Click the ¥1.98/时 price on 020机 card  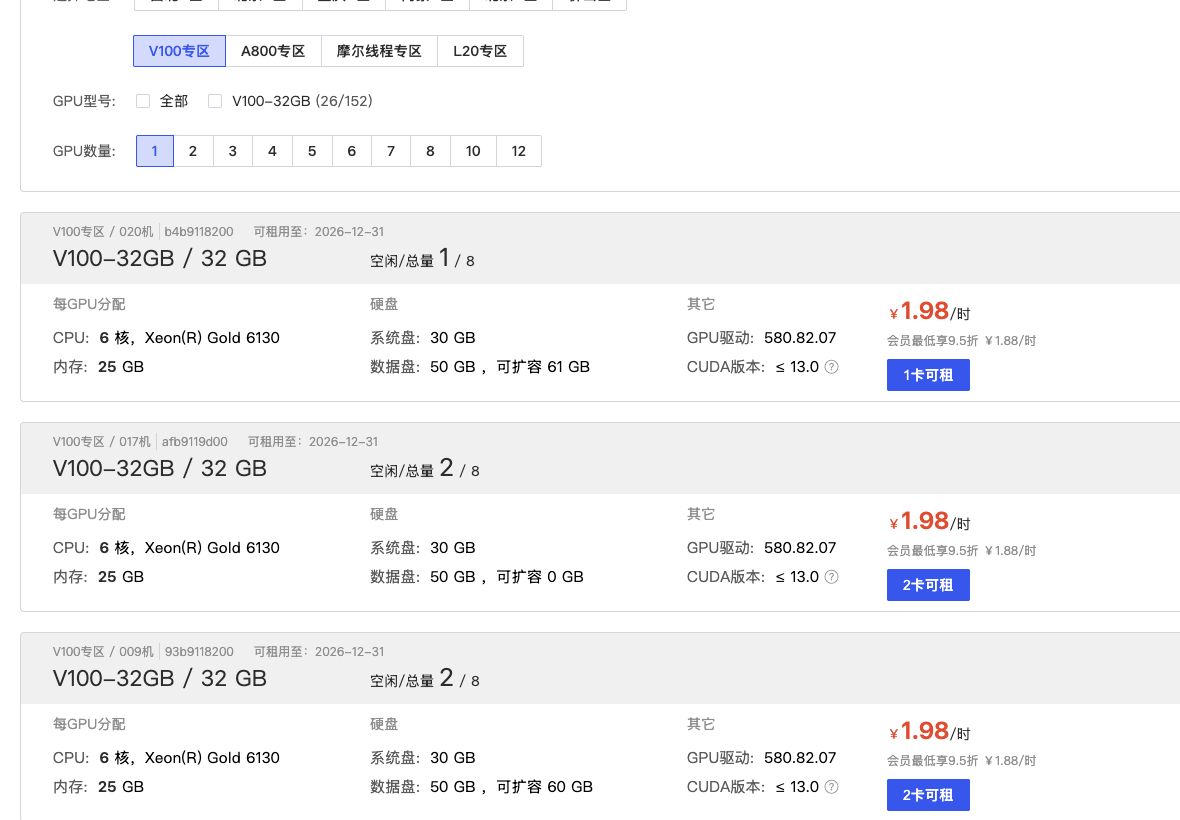click(x=929, y=311)
